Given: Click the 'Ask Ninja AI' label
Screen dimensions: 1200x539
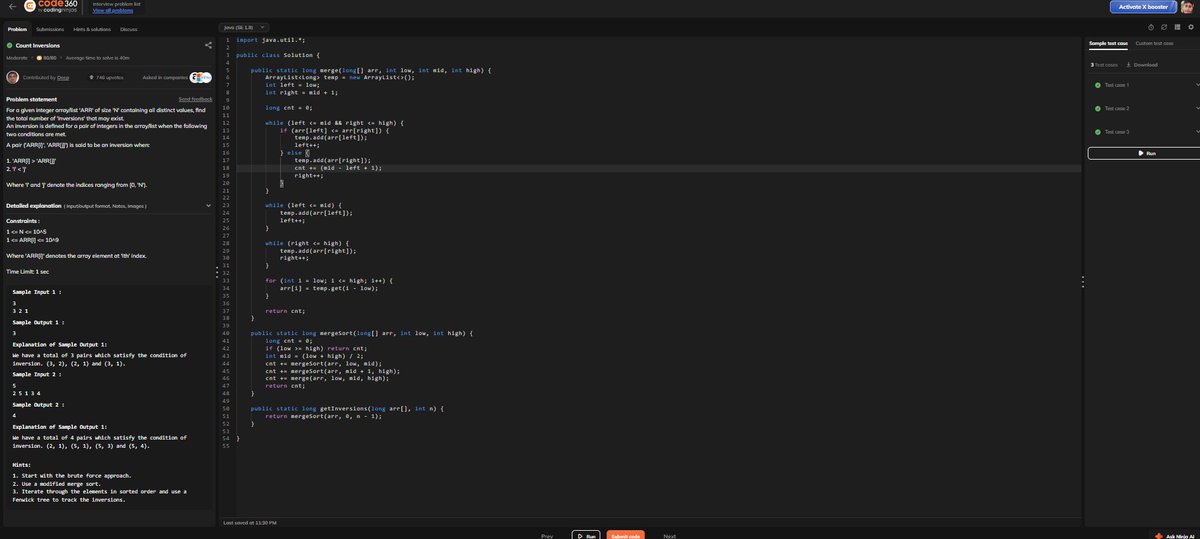Looking at the screenshot, I should click(x=1180, y=536).
